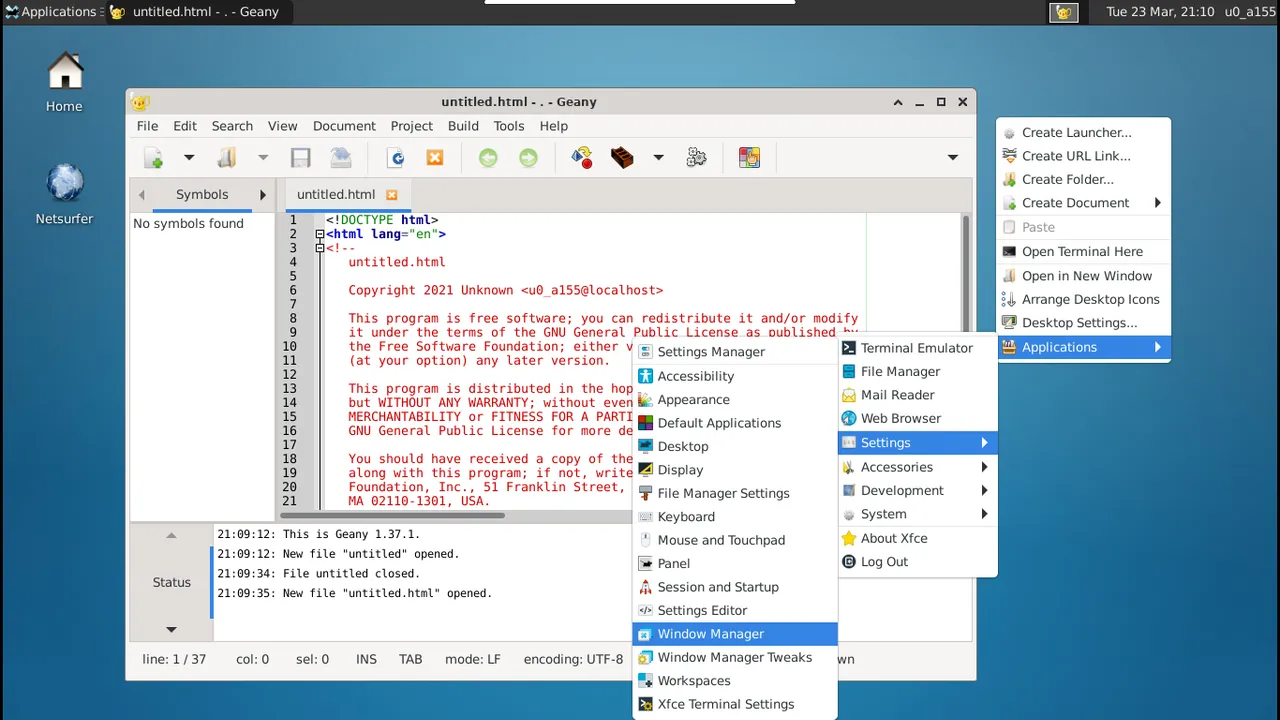Select the Status message tab
The image size is (1280, 720).
[x=171, y=582]
